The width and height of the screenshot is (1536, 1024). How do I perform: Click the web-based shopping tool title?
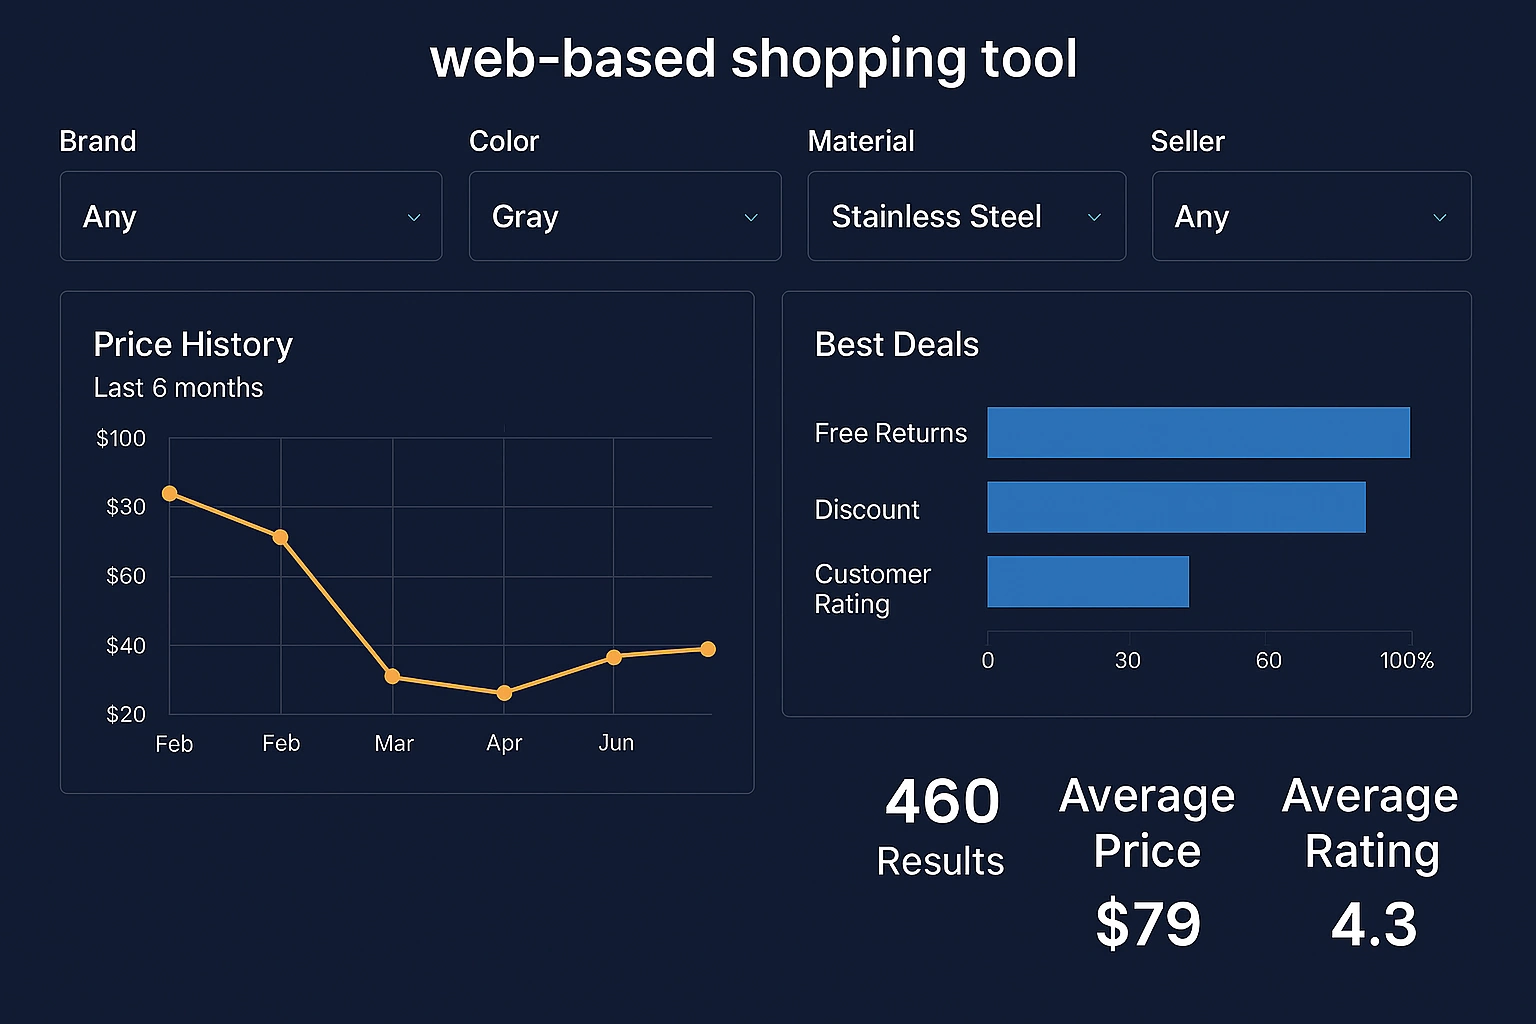(754, 59)
